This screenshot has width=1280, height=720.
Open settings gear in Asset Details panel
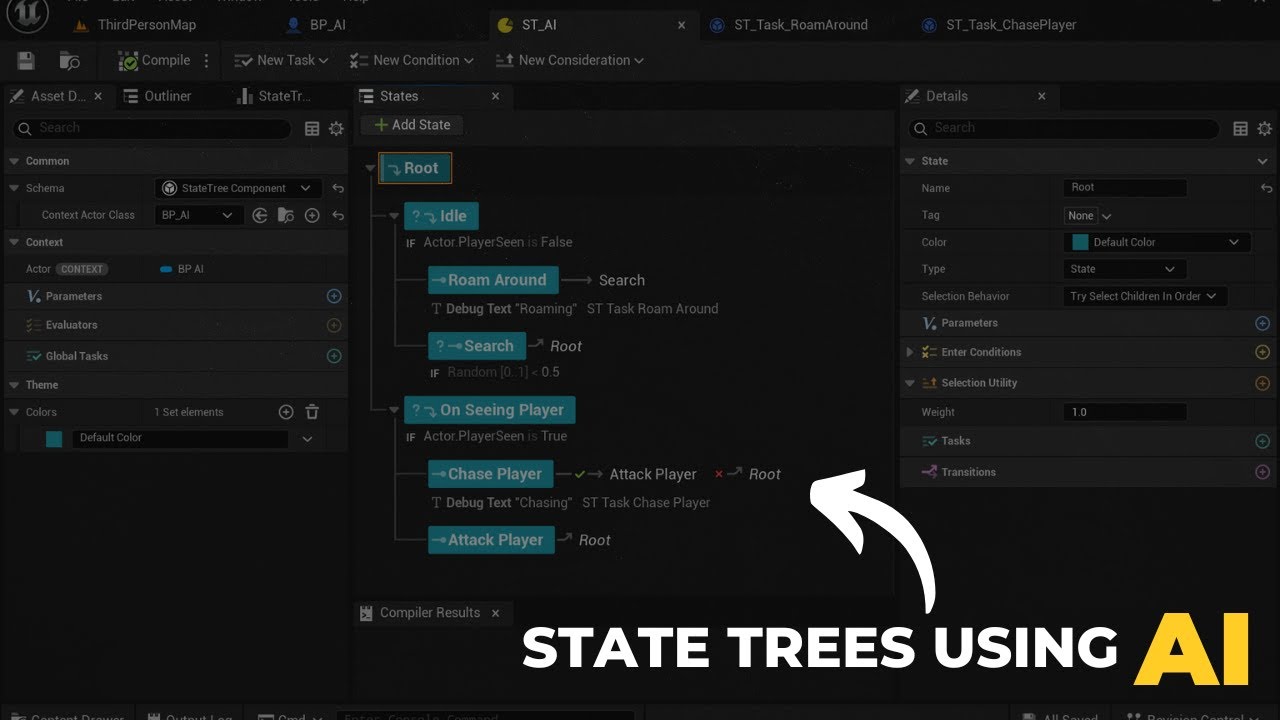[336, 128]
